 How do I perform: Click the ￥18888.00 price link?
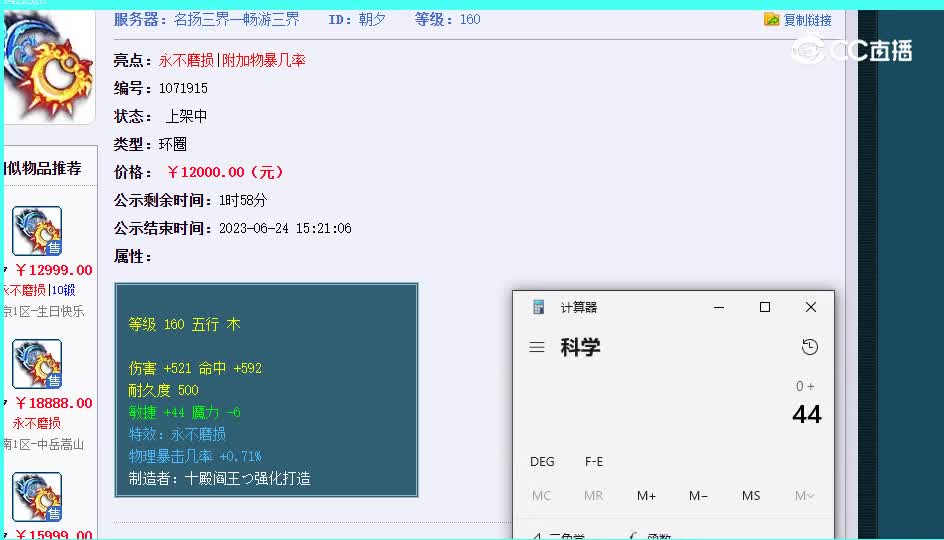[x=54, y=403]
